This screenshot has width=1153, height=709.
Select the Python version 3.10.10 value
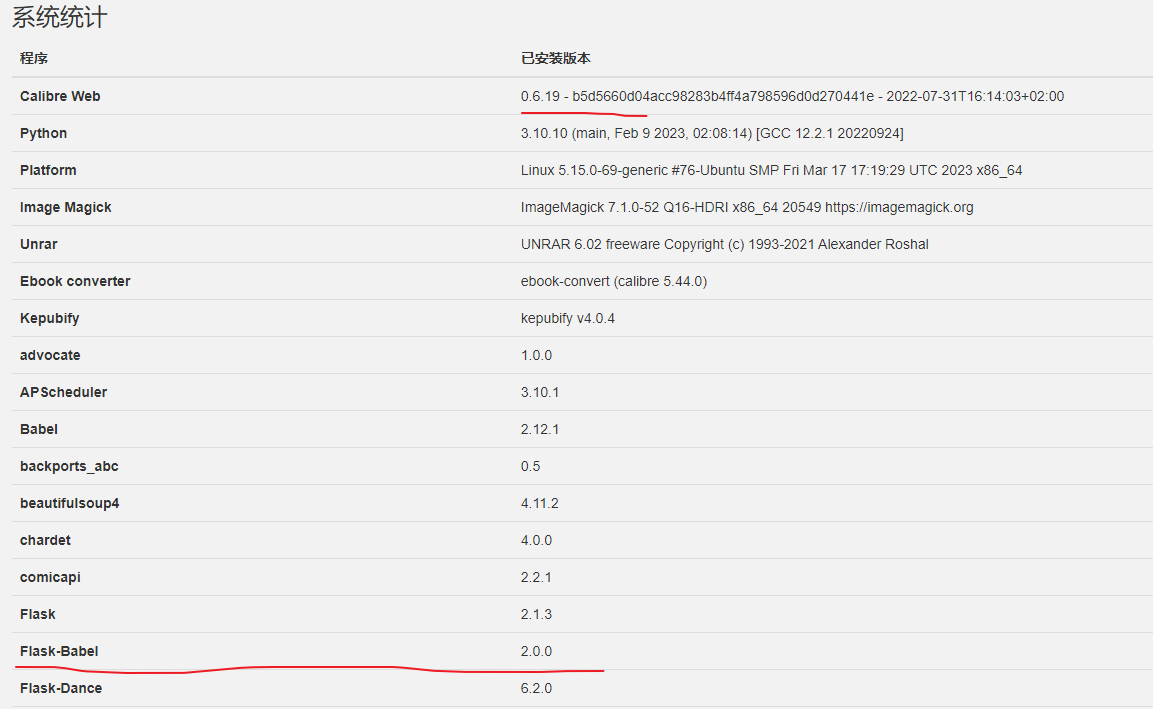712,133
